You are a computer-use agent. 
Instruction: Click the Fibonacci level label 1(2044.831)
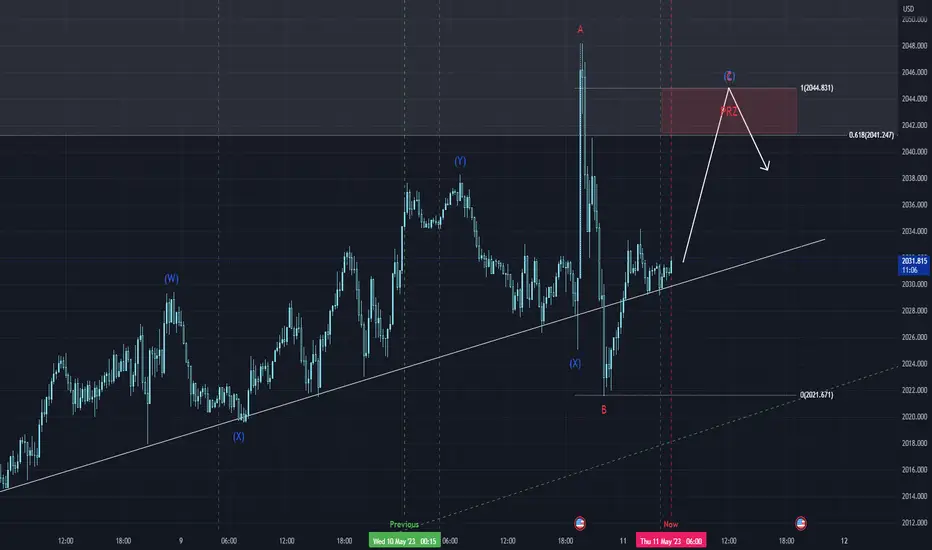(817, 88)
